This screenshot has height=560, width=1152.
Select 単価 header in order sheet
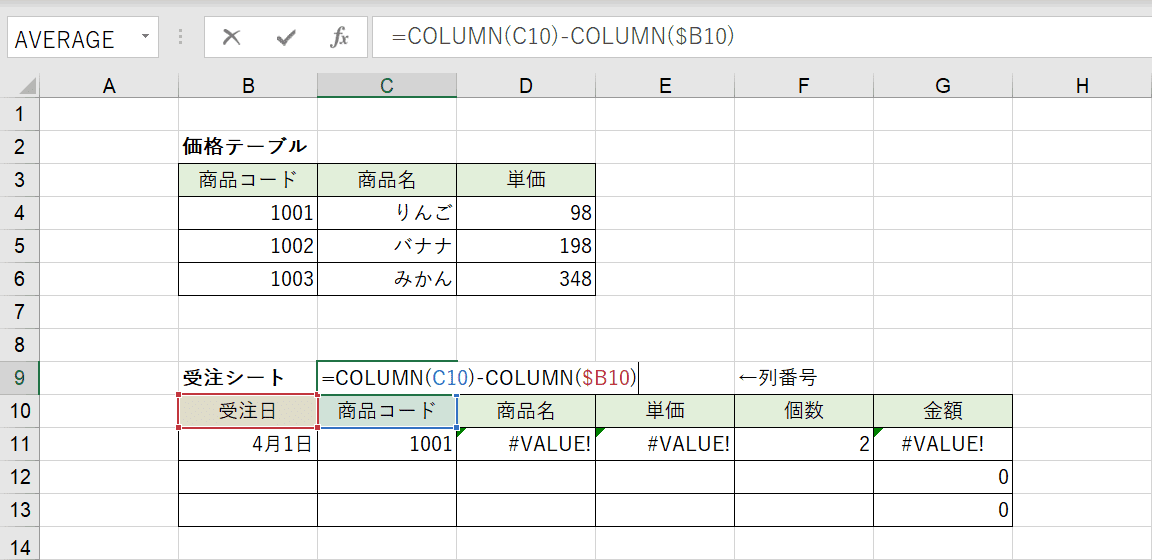(x=664, y=412)
